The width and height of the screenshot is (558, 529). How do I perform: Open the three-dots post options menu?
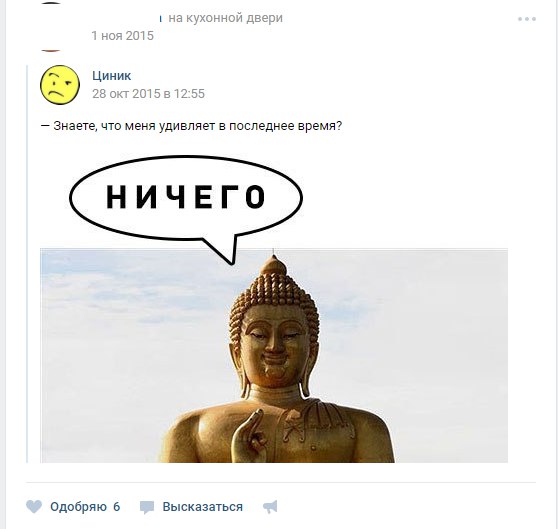point(527,19)
